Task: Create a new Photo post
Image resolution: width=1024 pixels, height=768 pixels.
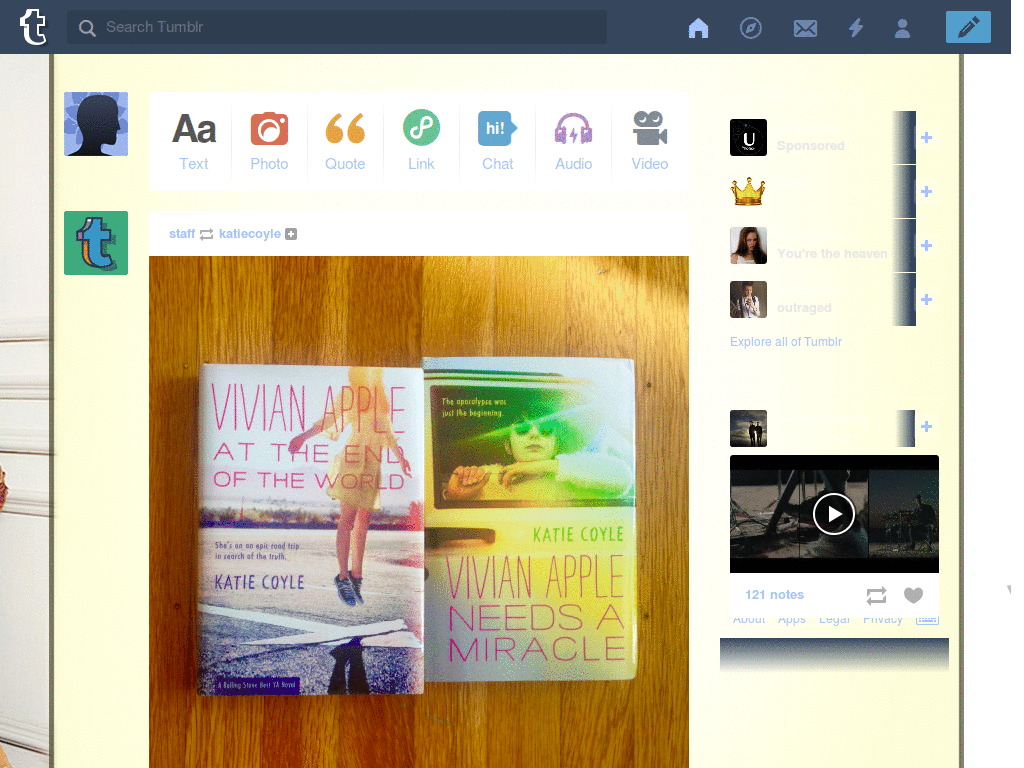Action: pos(269,141)
